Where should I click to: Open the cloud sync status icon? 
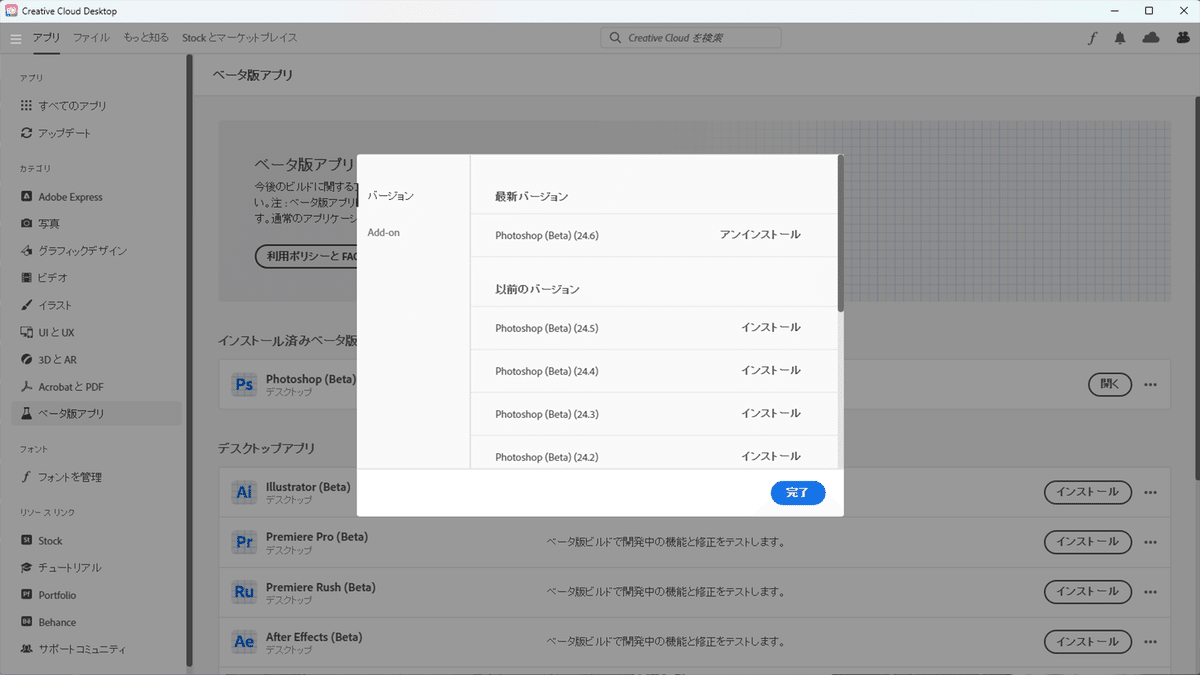1151,38
